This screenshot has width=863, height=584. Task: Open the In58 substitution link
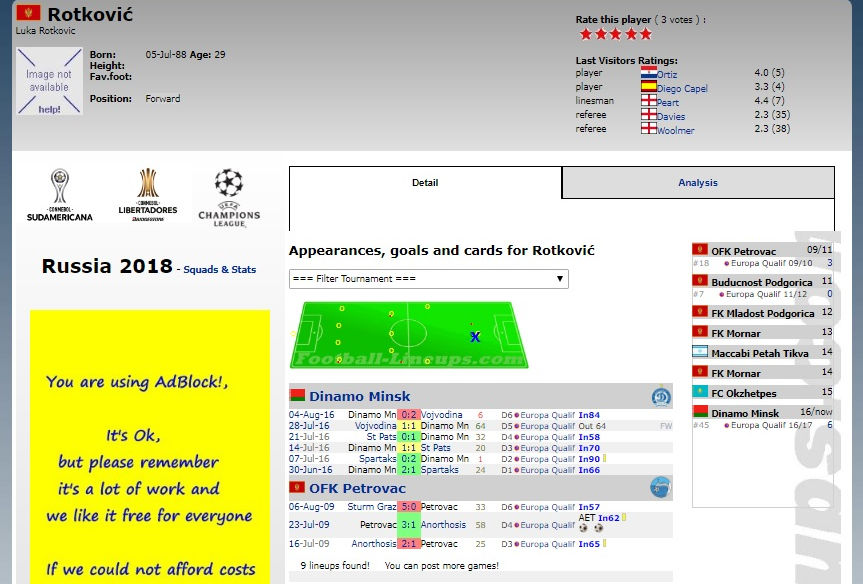click(589, 437)
